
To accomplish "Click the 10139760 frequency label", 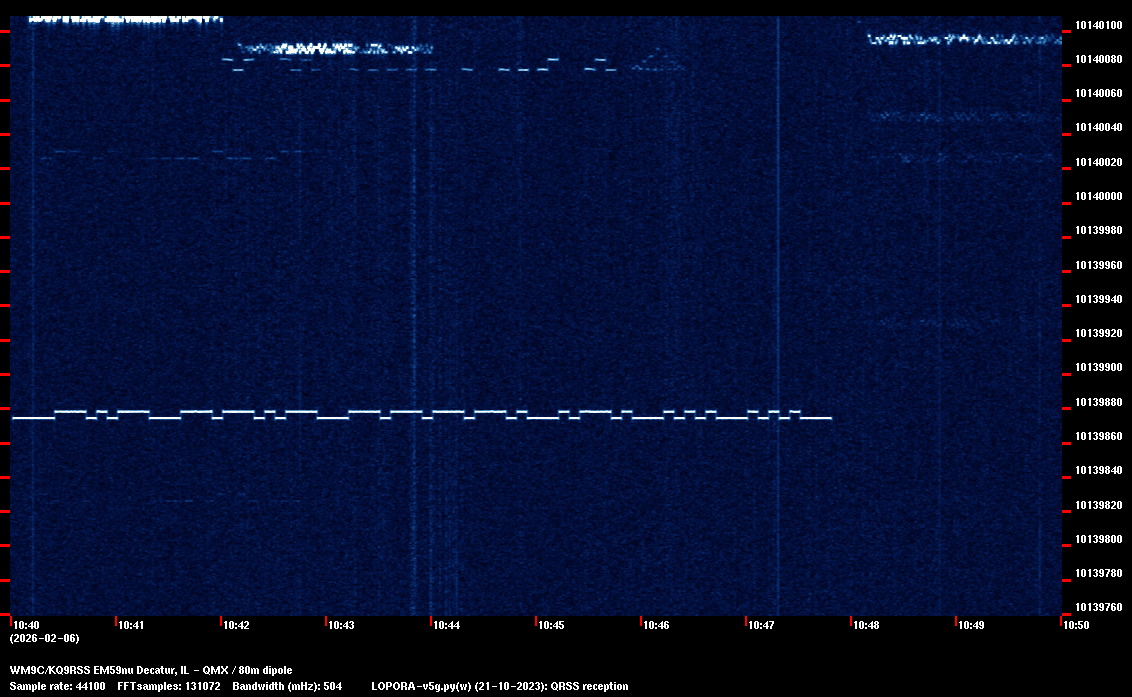I will point(1099,607).
